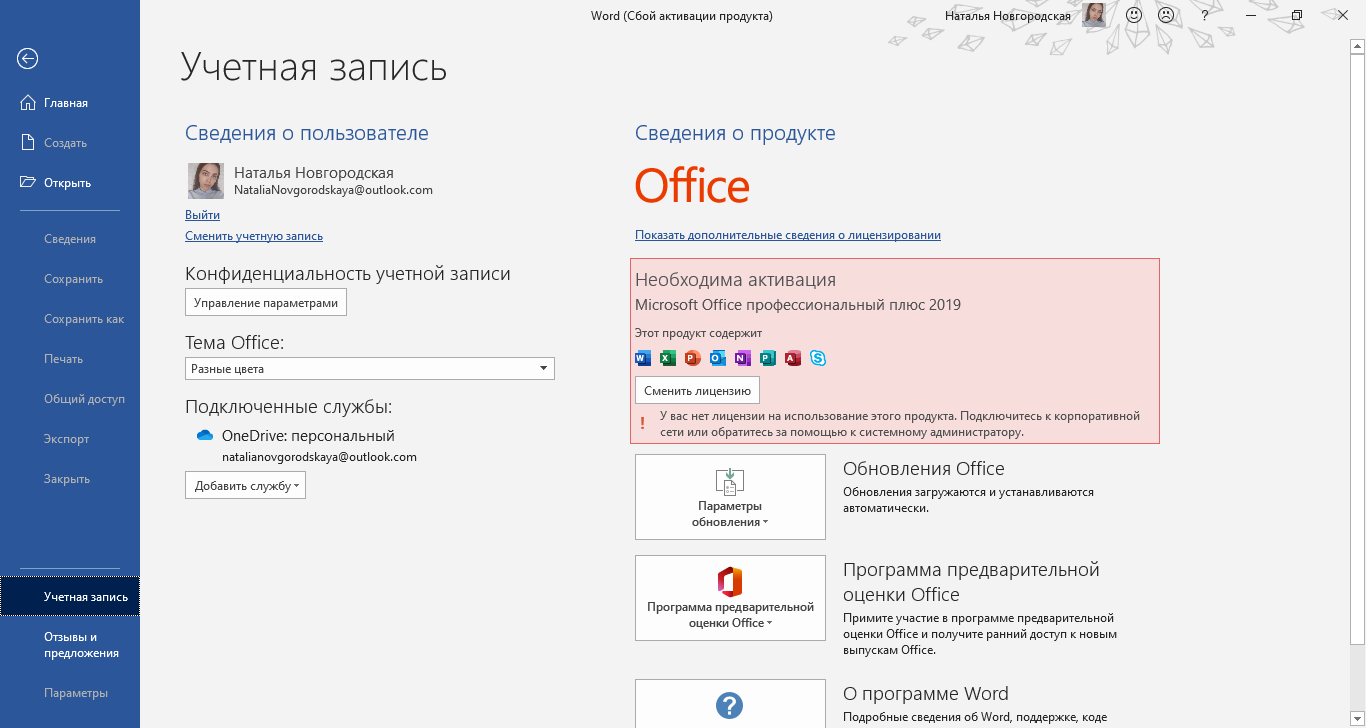Open the Печать page
Screen dimensions: 1366x728
click(70, 359)
